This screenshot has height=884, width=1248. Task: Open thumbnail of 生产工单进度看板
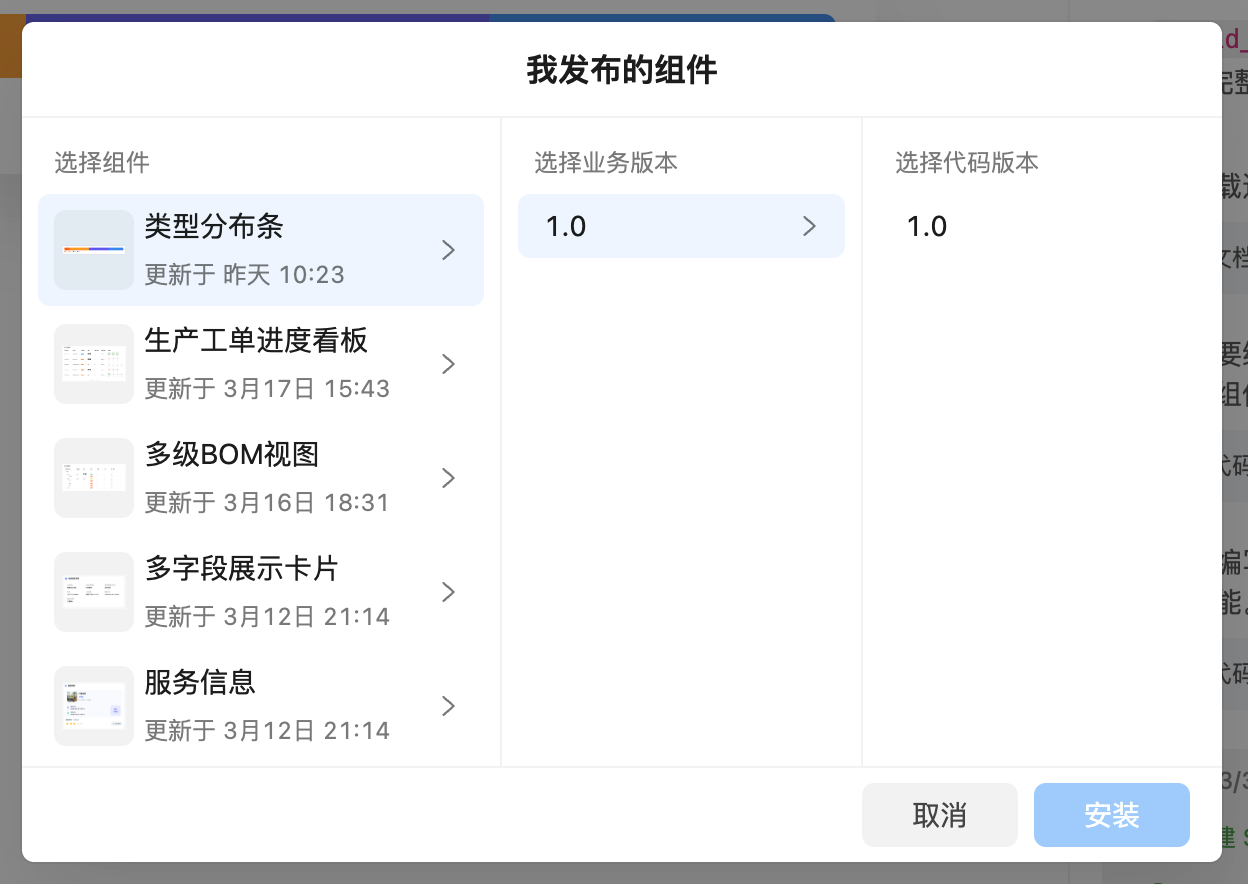(94, 364)
